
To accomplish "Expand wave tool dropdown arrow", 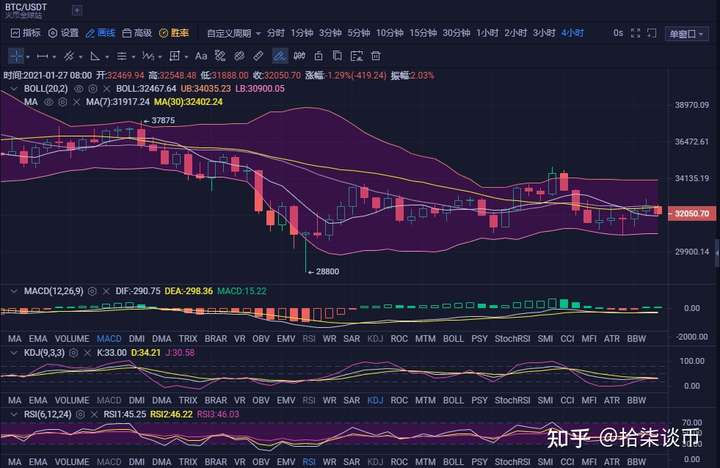I will (160, 57).
